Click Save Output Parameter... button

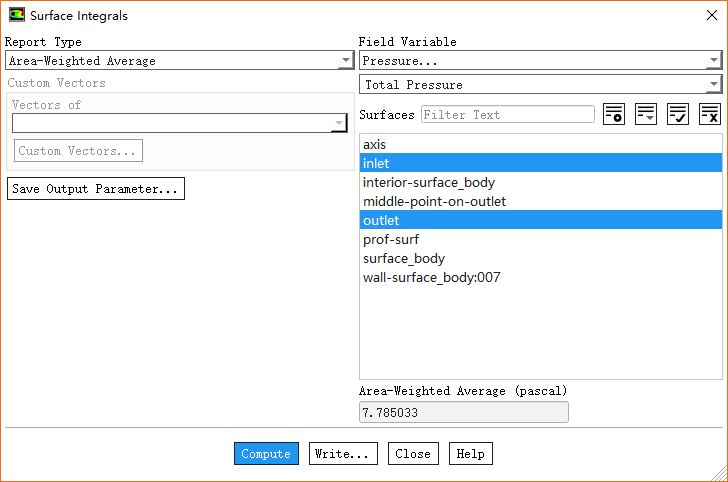(x=96, y=189)
